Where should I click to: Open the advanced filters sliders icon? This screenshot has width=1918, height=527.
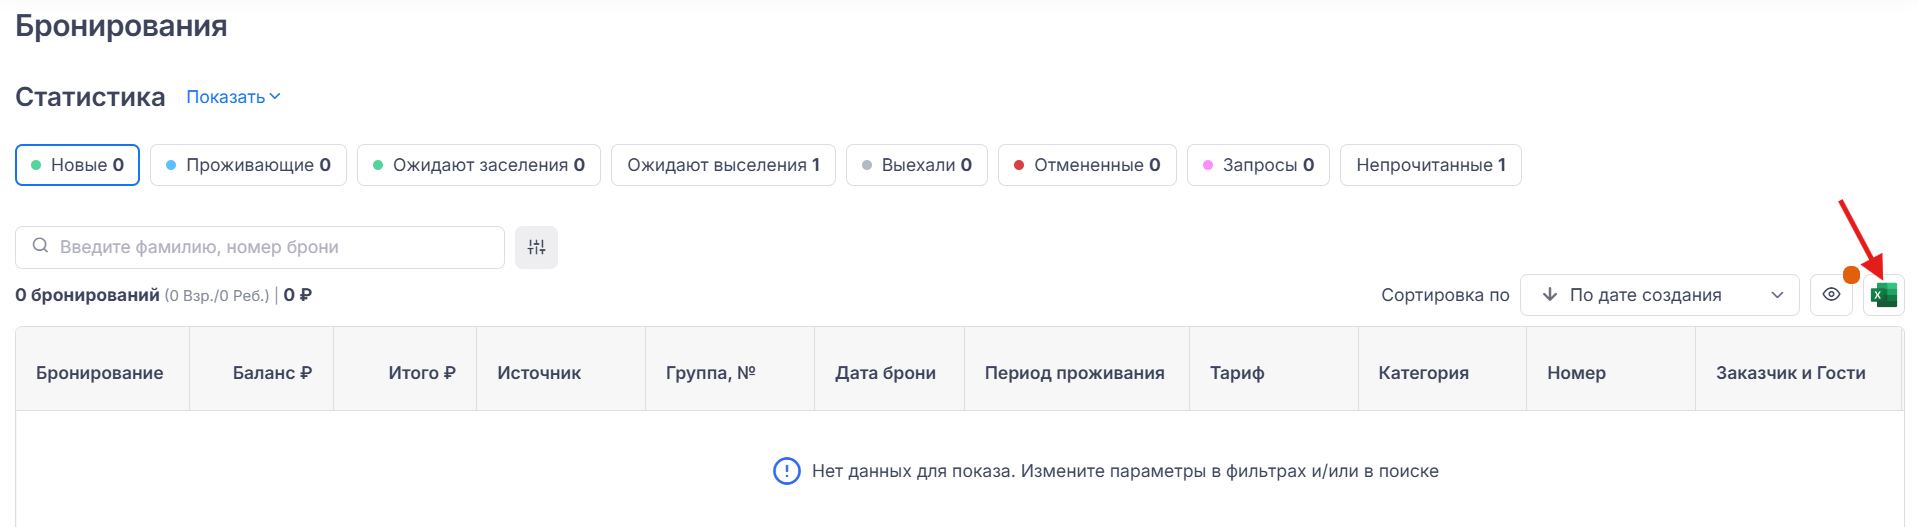coord(536,247)
